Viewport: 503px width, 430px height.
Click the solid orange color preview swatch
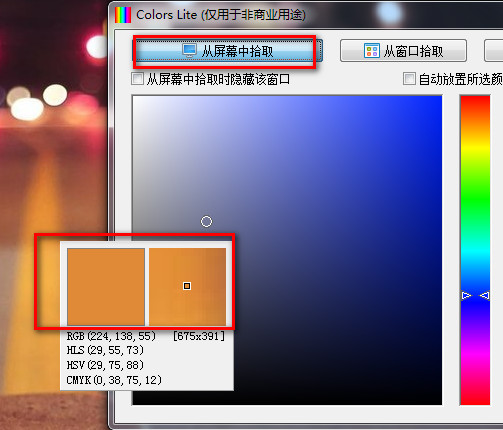point(106,287)
